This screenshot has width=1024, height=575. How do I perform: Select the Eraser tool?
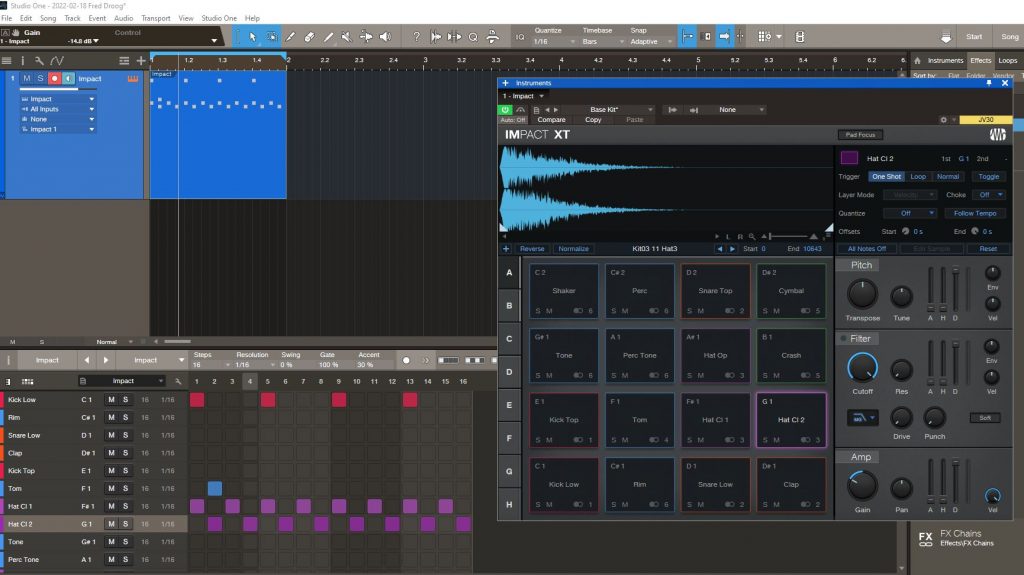(309, 37)
